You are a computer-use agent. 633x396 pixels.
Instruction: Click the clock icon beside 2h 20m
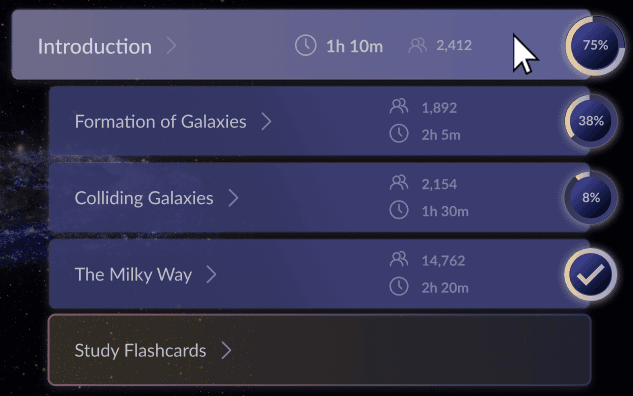pos(399,287)
